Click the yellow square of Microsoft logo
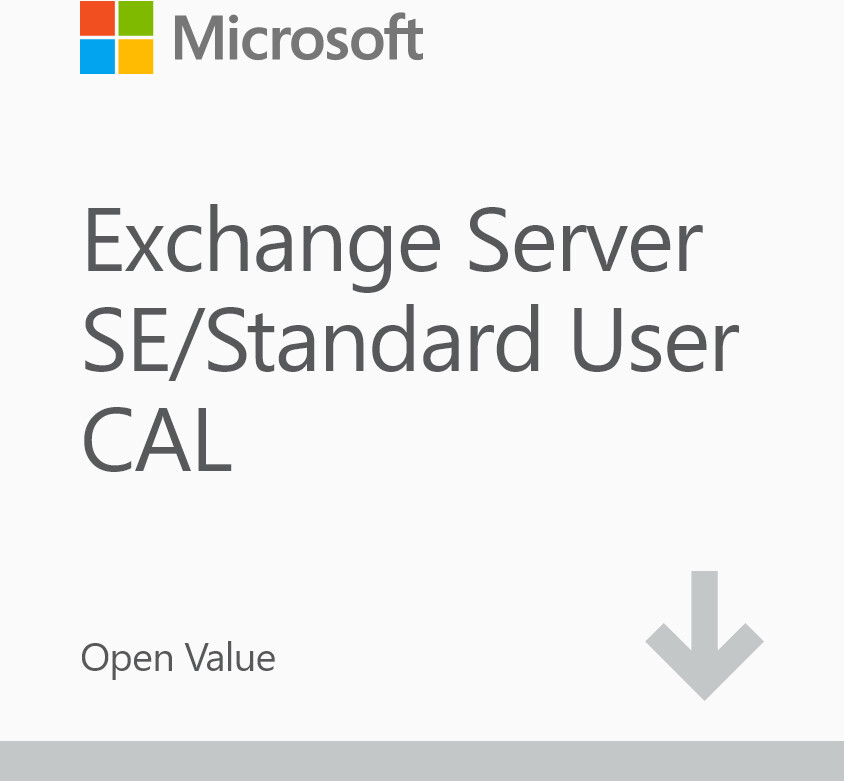Viewport: 844px width, 781px height. [136, 56]
